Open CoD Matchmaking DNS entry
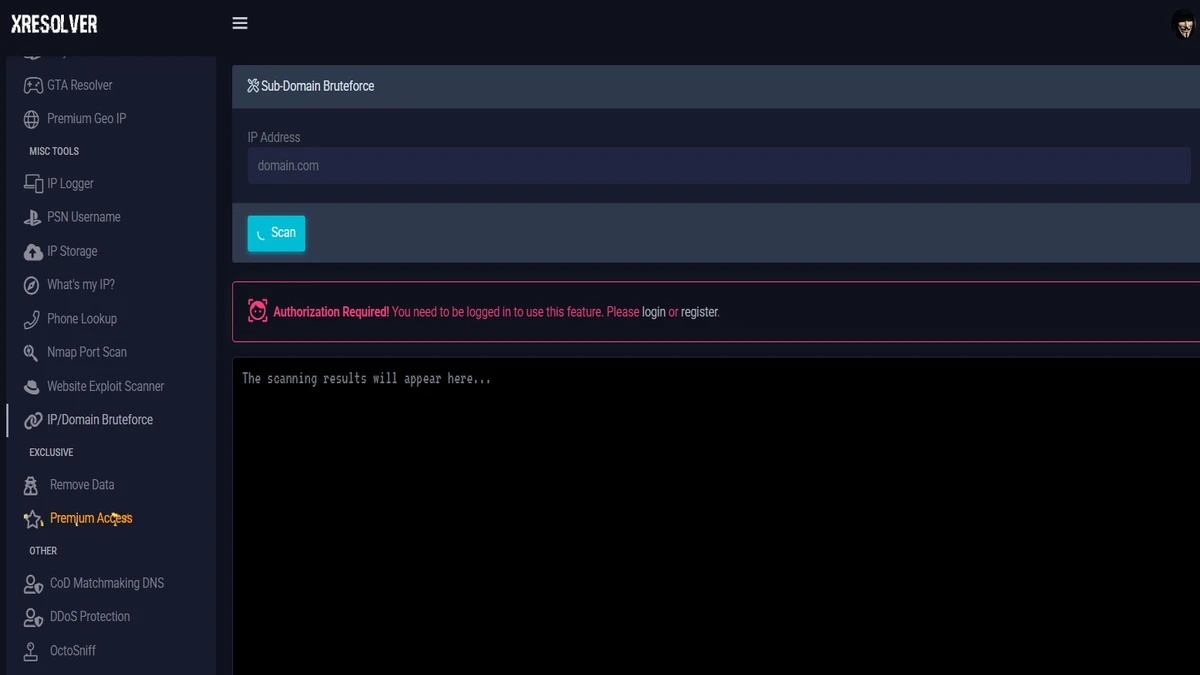 [x=106, y=583]
